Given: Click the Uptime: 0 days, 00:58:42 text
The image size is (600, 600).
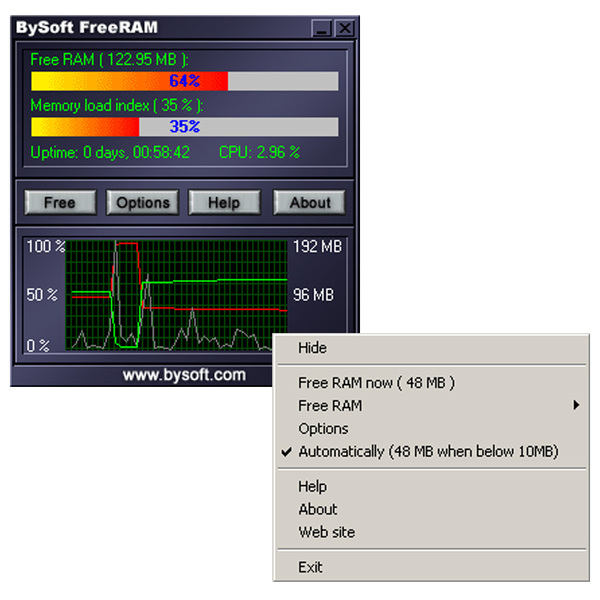Looking at the screenshot, I should point(110,152).
